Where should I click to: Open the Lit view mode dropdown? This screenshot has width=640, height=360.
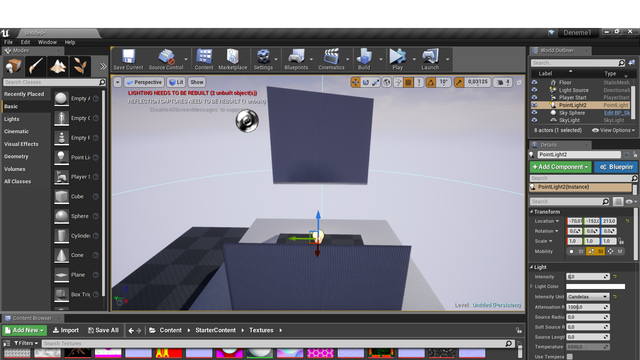pos(176,82)
